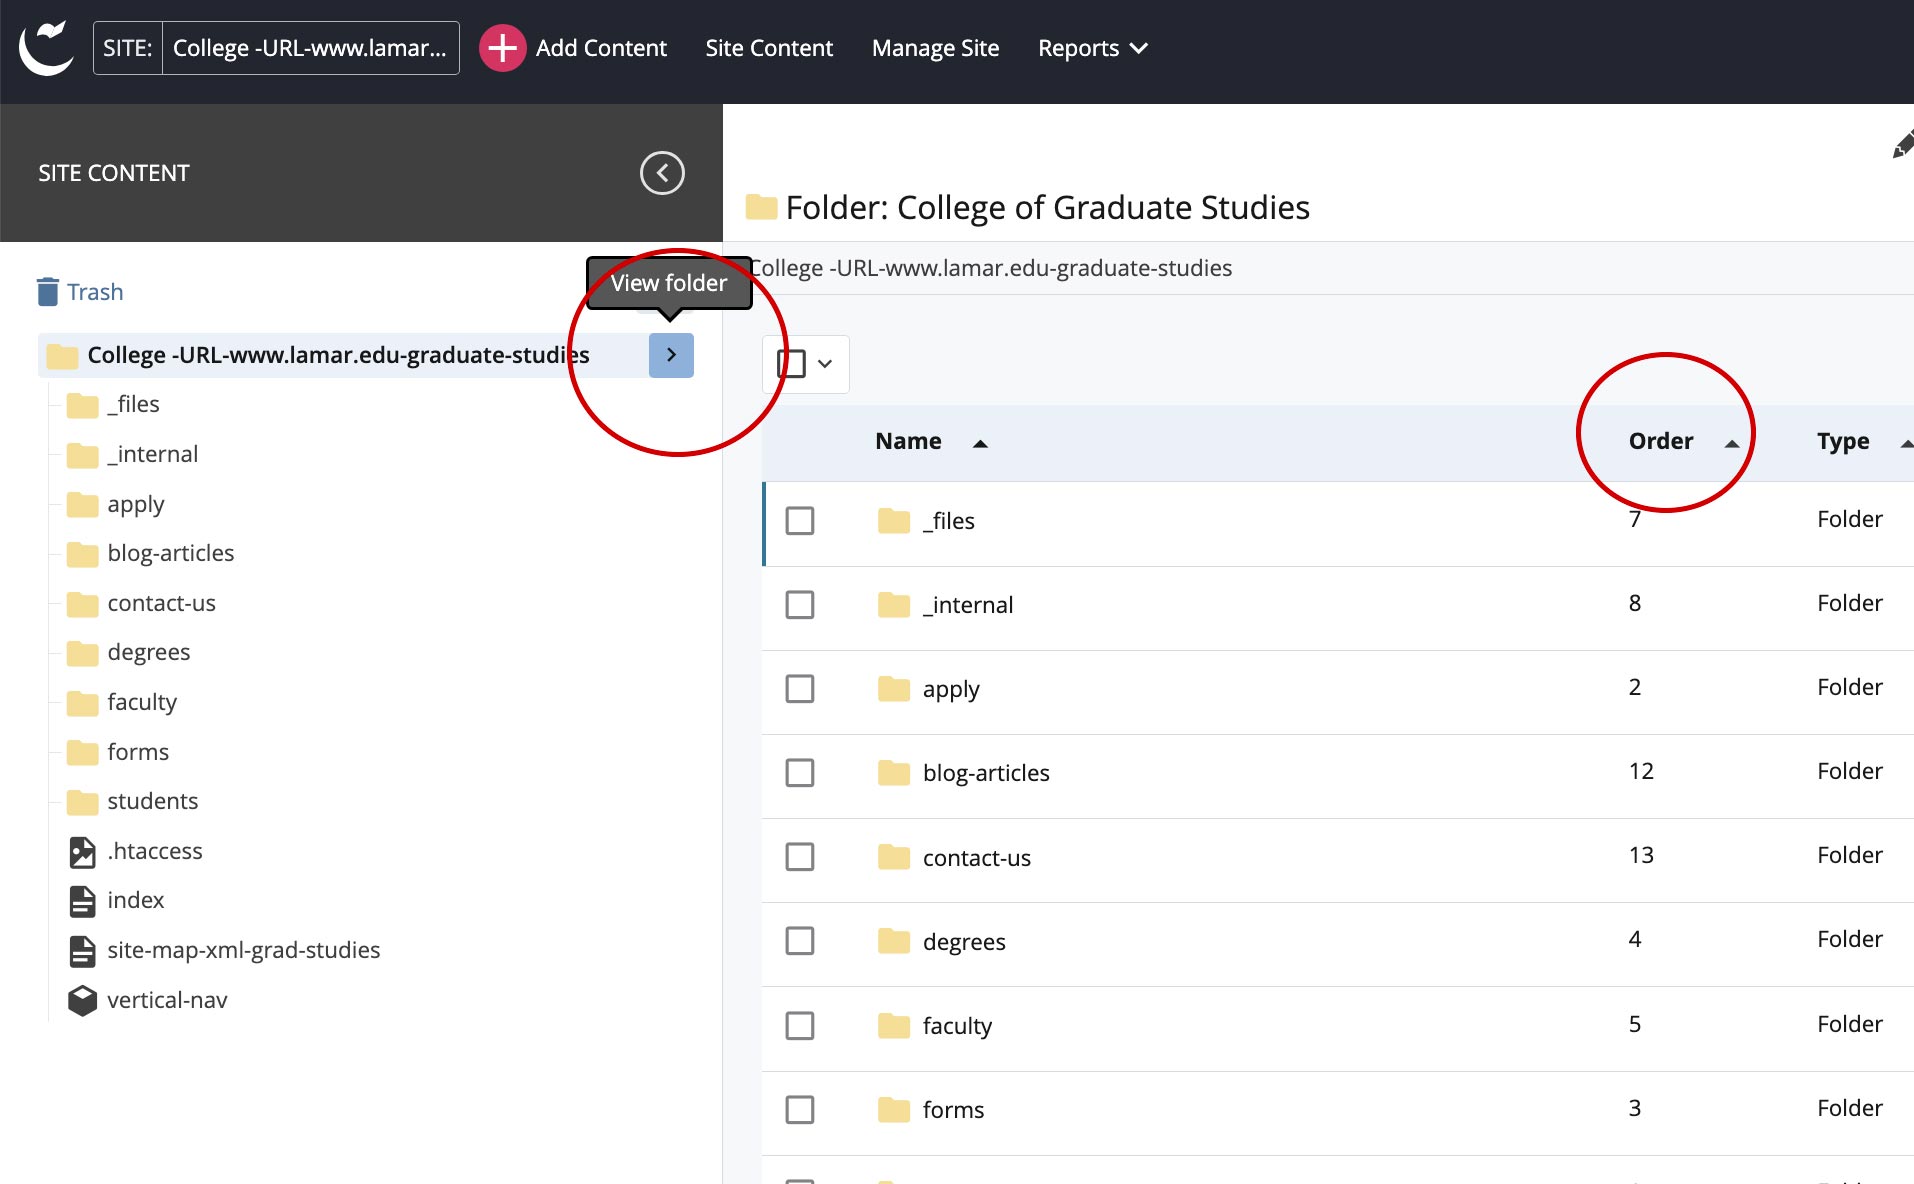The width and height of the screenshot is (1914, 1184).
Task: Open the blog-articles folder in the list
Action: point(985,773)
